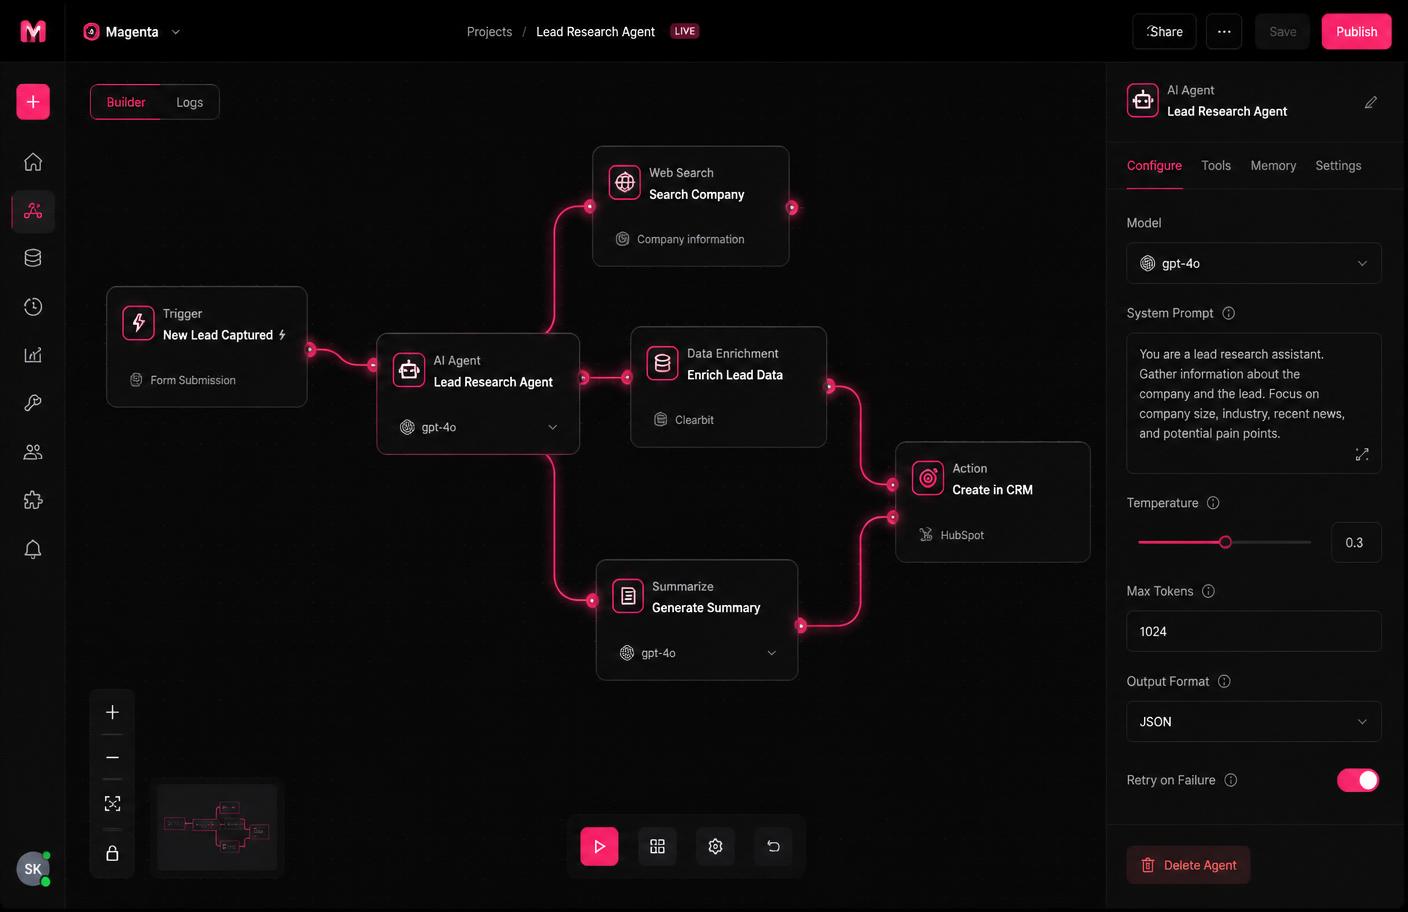The height and width of the screenshot is (912, 1408).
Task: Open the database icon in sidebar
Action: point(33,258)
